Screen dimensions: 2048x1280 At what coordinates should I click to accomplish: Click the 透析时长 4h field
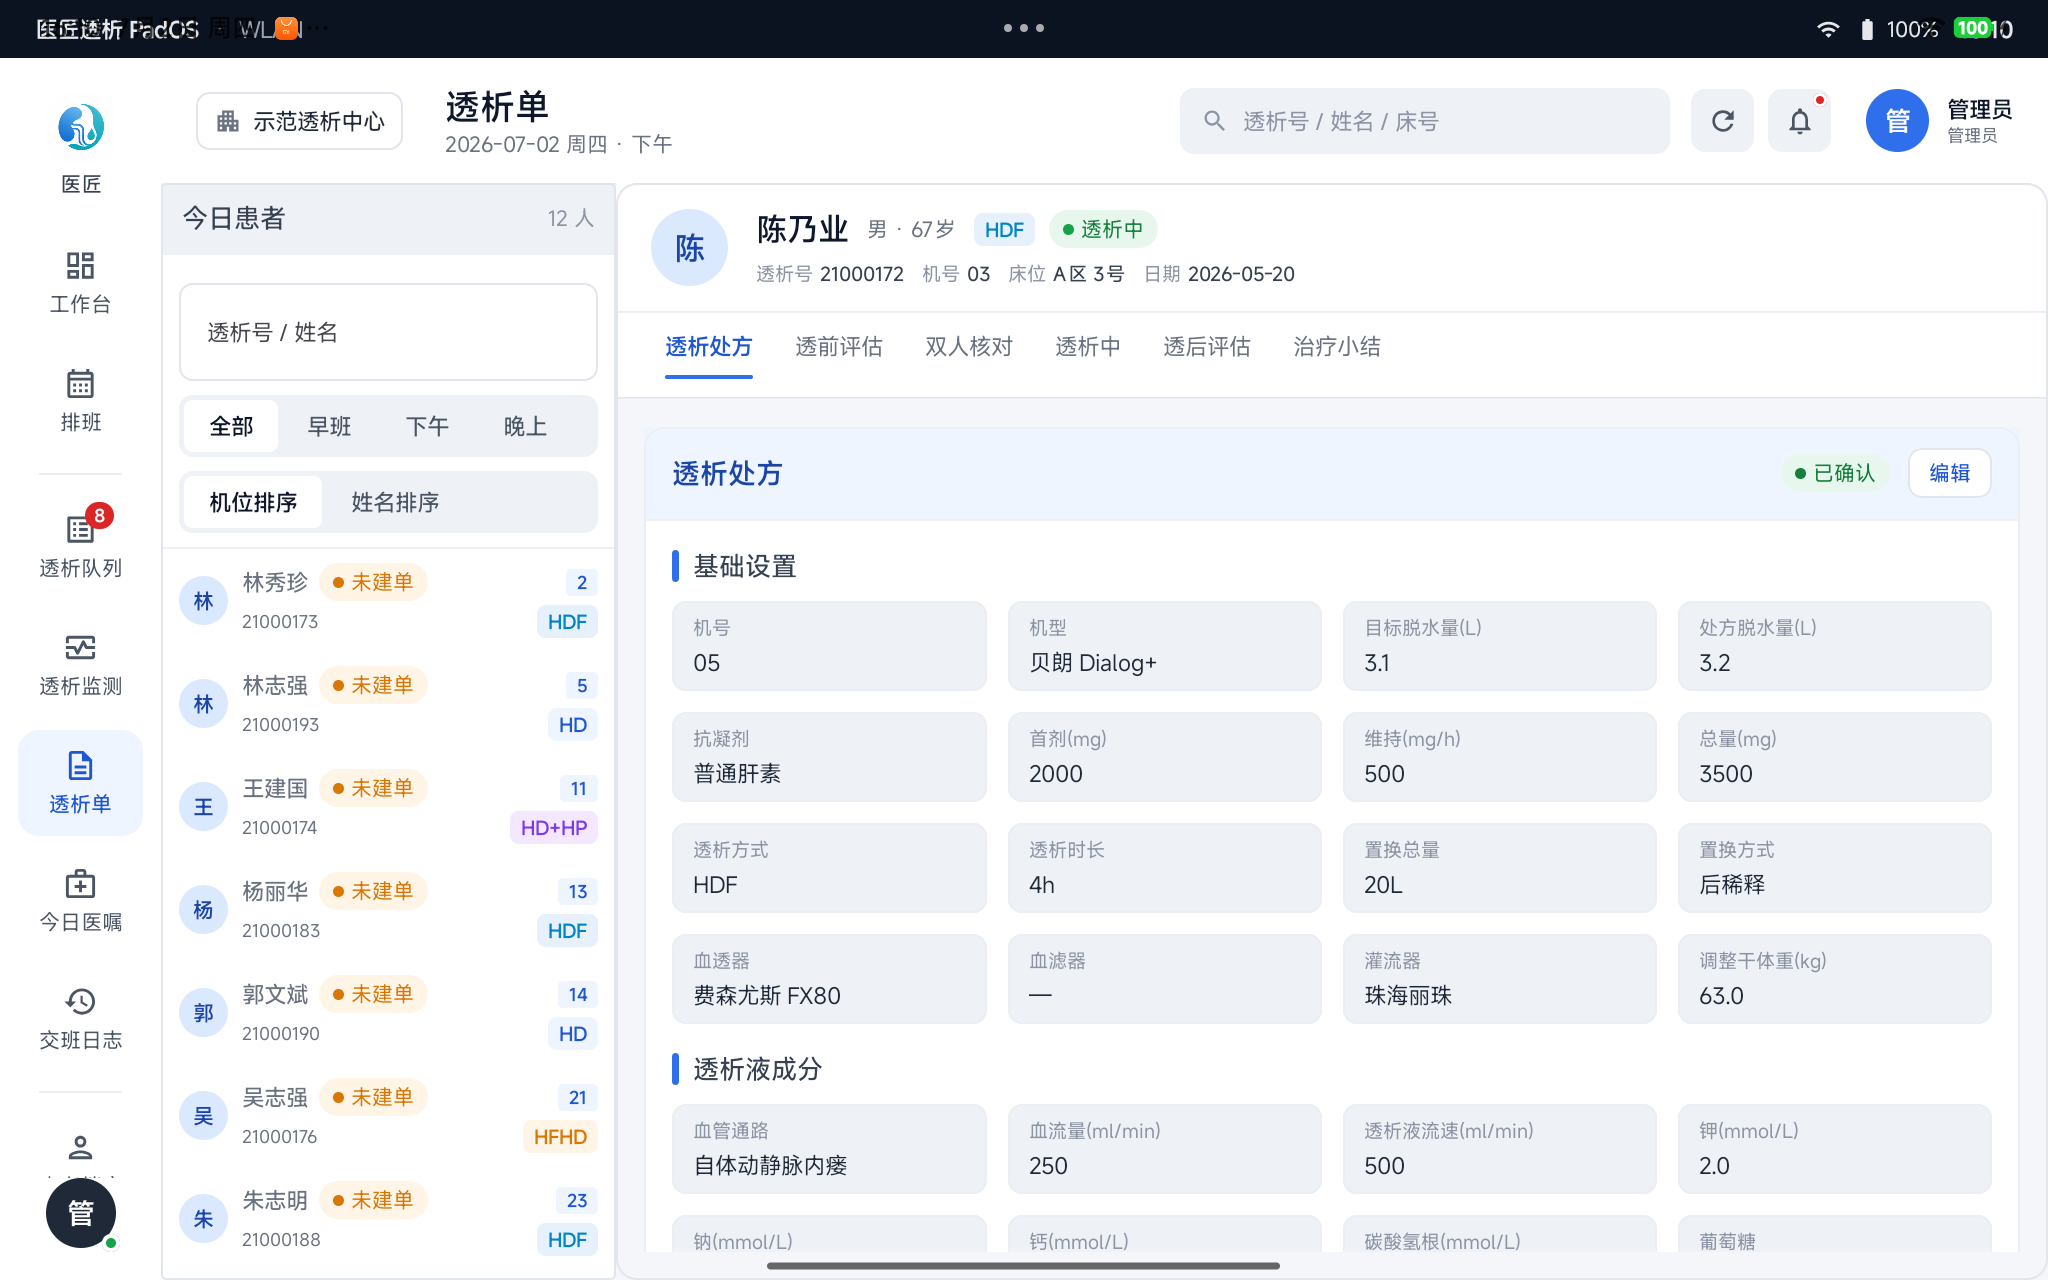tap(1164, 868)
